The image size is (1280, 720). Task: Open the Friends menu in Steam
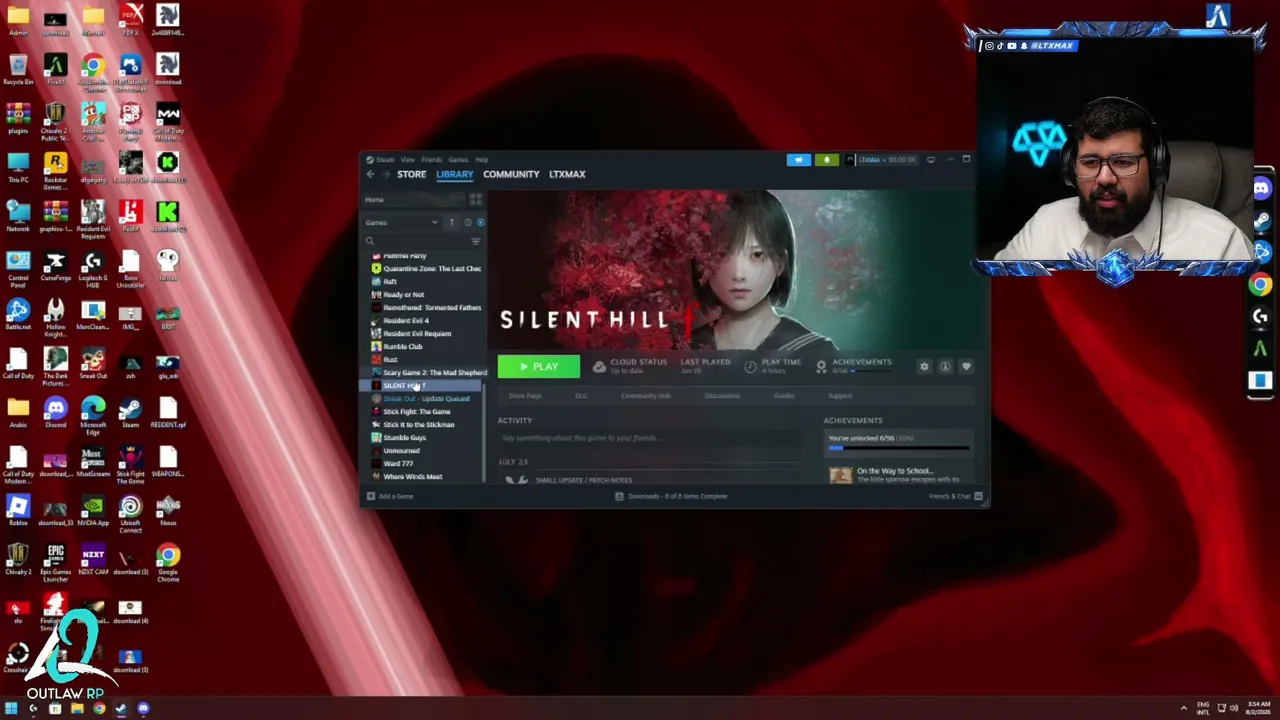[432, 160]
